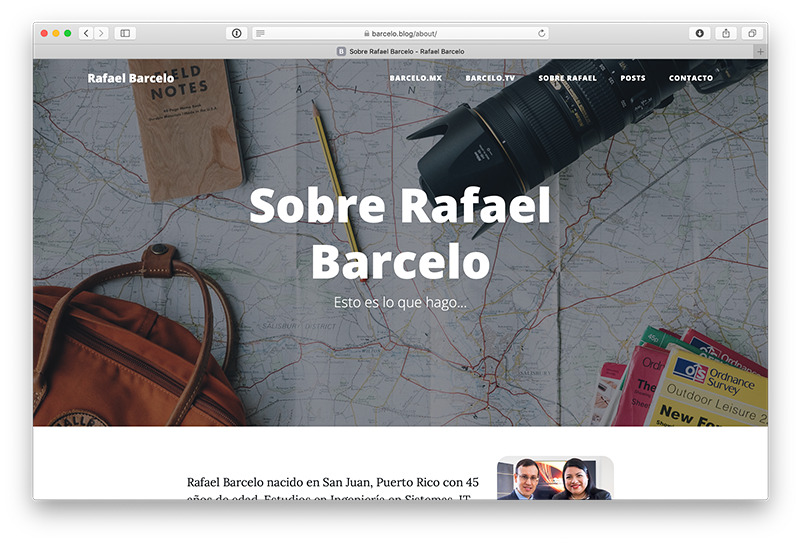Click the Safari forward arrow button

[x=101, y=33]
